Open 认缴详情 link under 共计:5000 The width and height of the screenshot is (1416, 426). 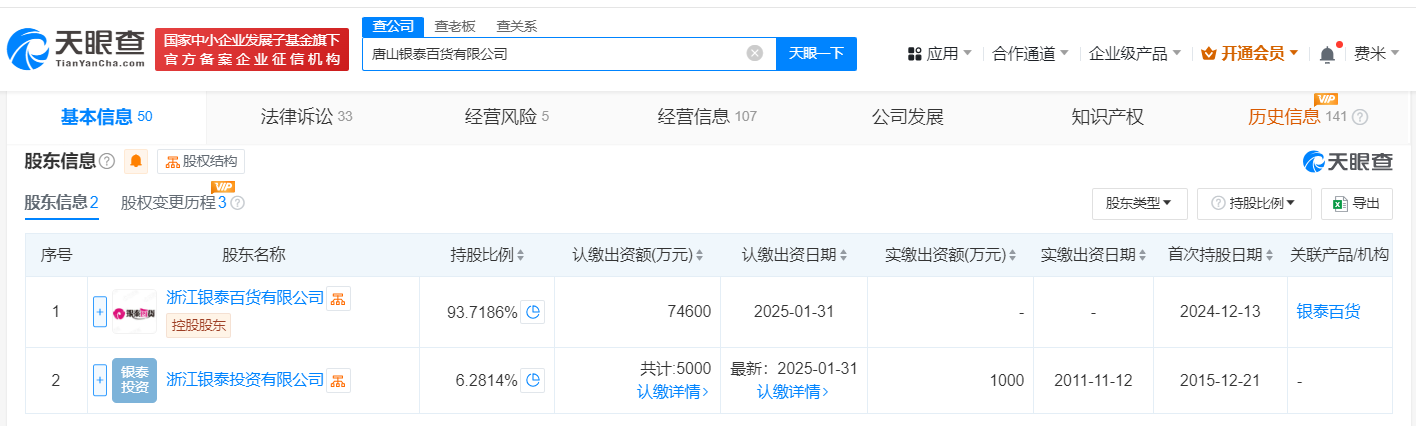(x=674, y=392)
